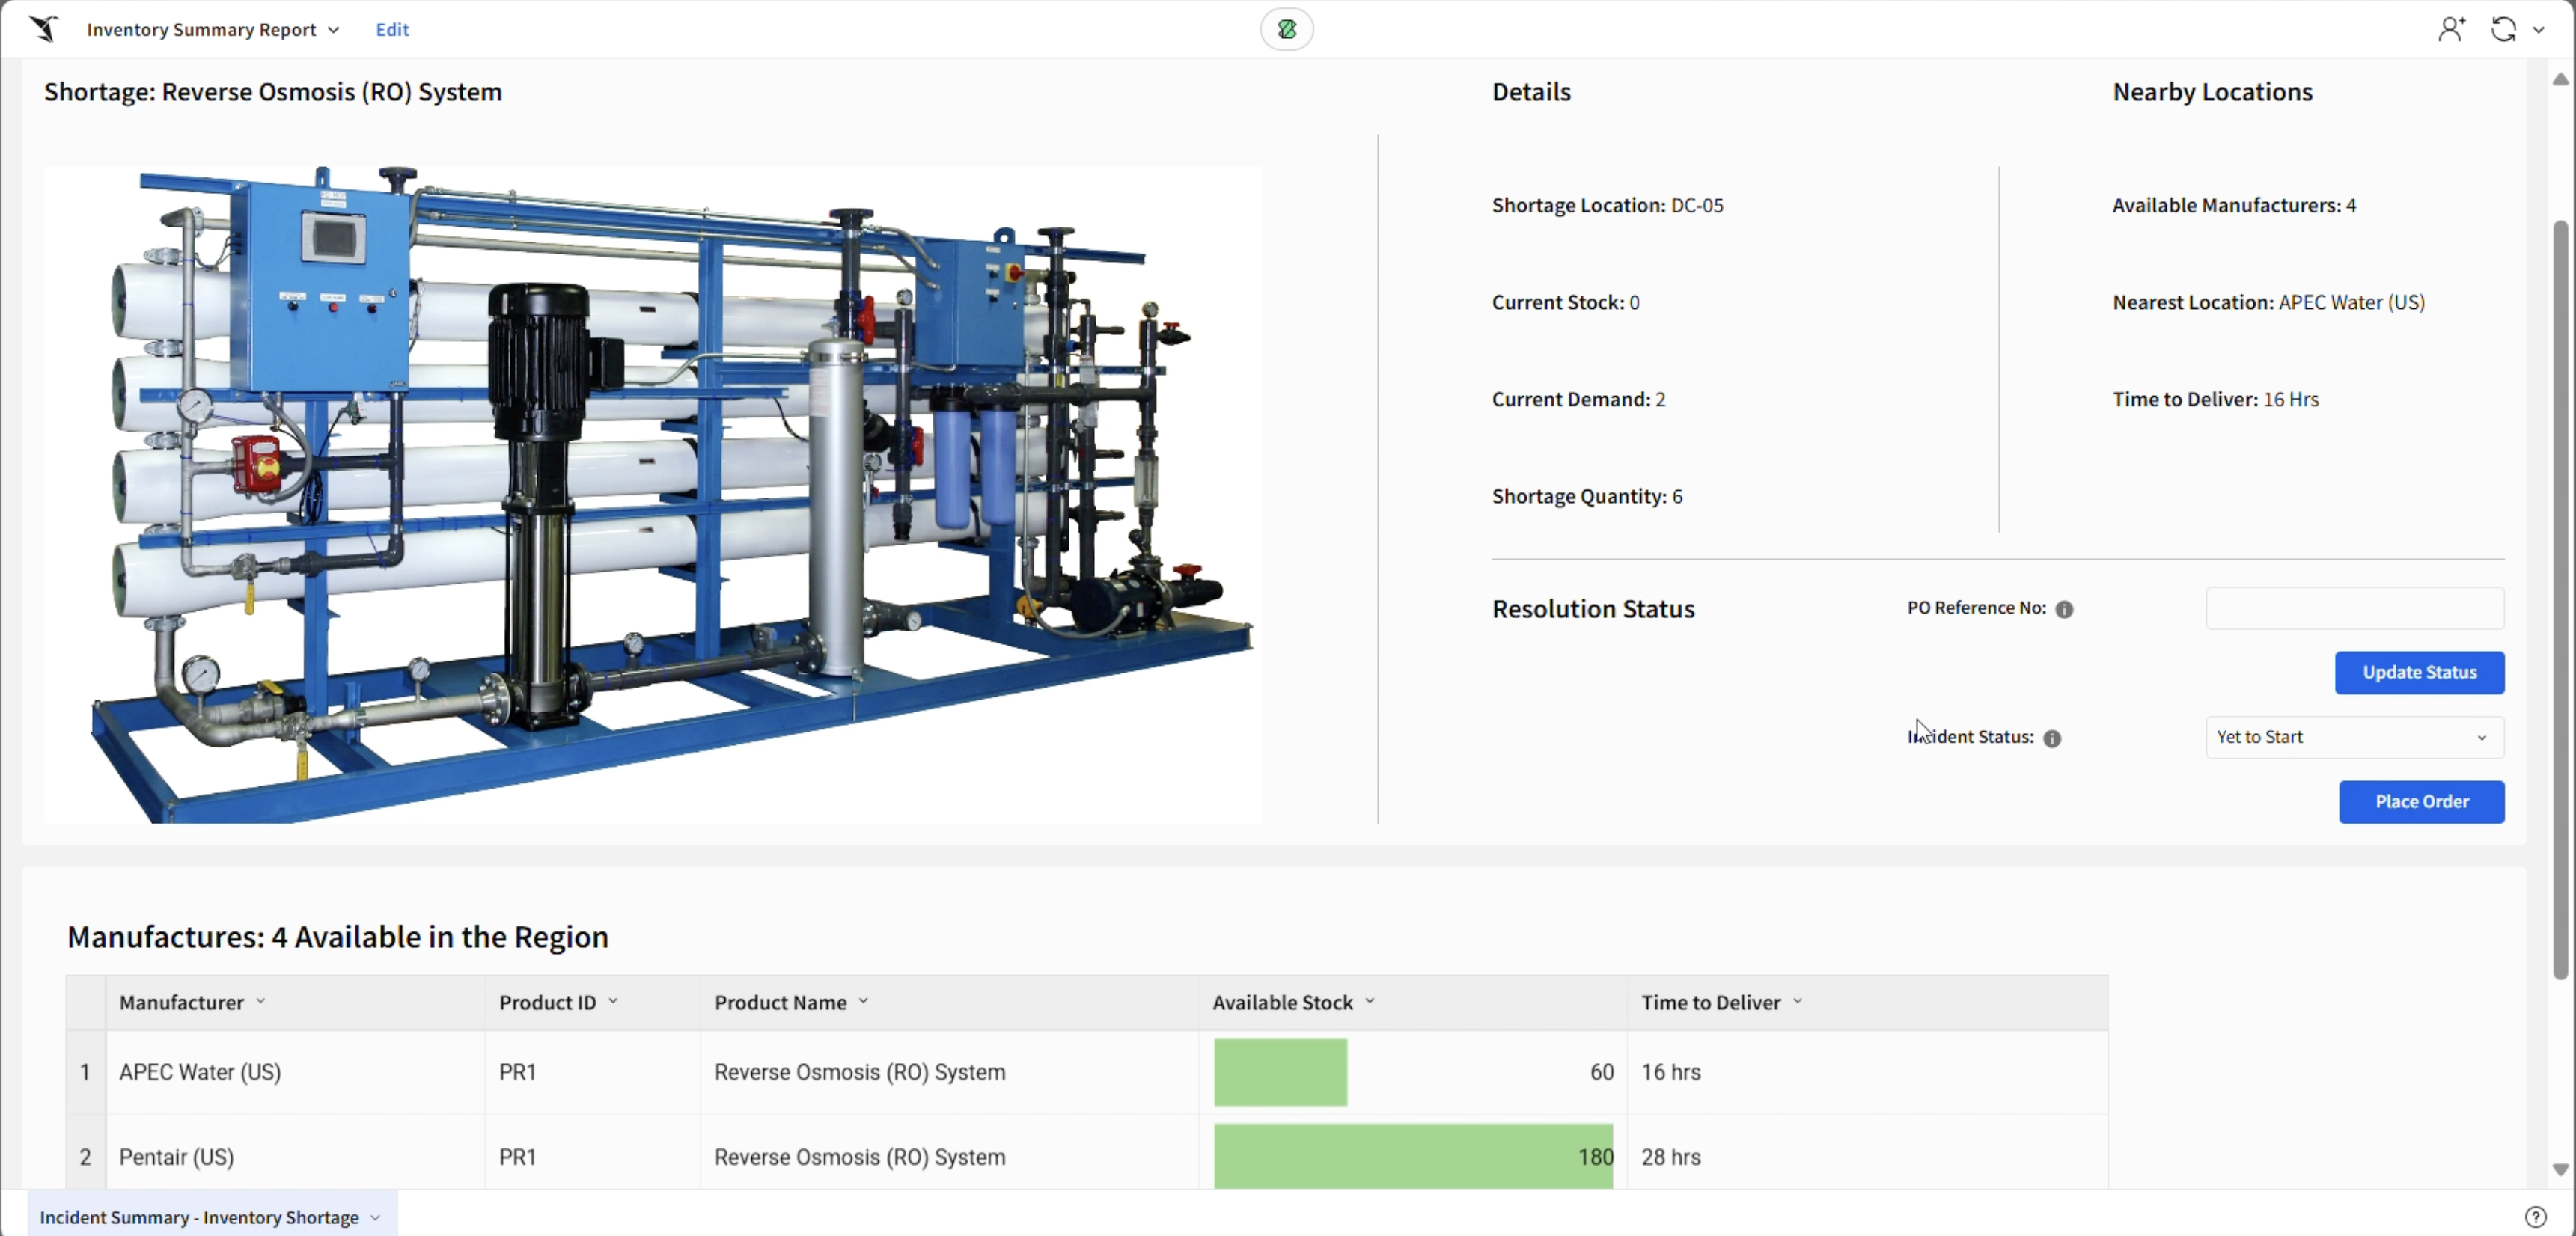This screenshot has width=2576, height=1236.
Task: Click info icon next to PO Reference No
Action: (2064, 609)
